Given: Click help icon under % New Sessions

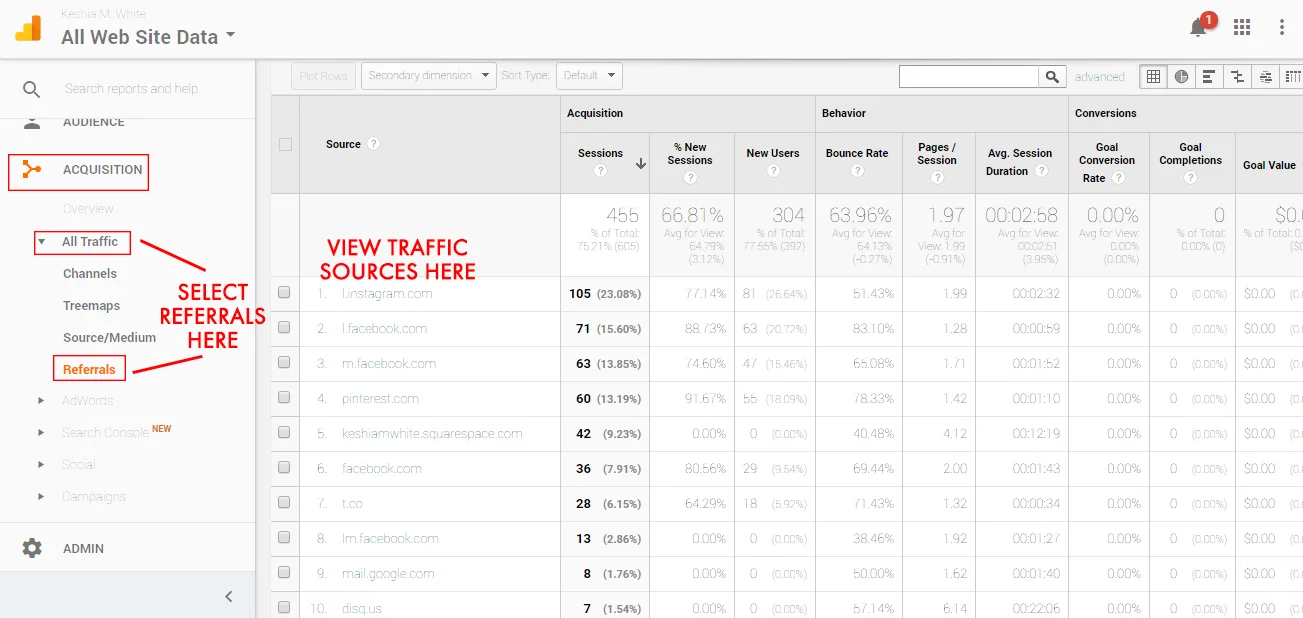Looking at the screenshot, I should [x=690, y=178].
